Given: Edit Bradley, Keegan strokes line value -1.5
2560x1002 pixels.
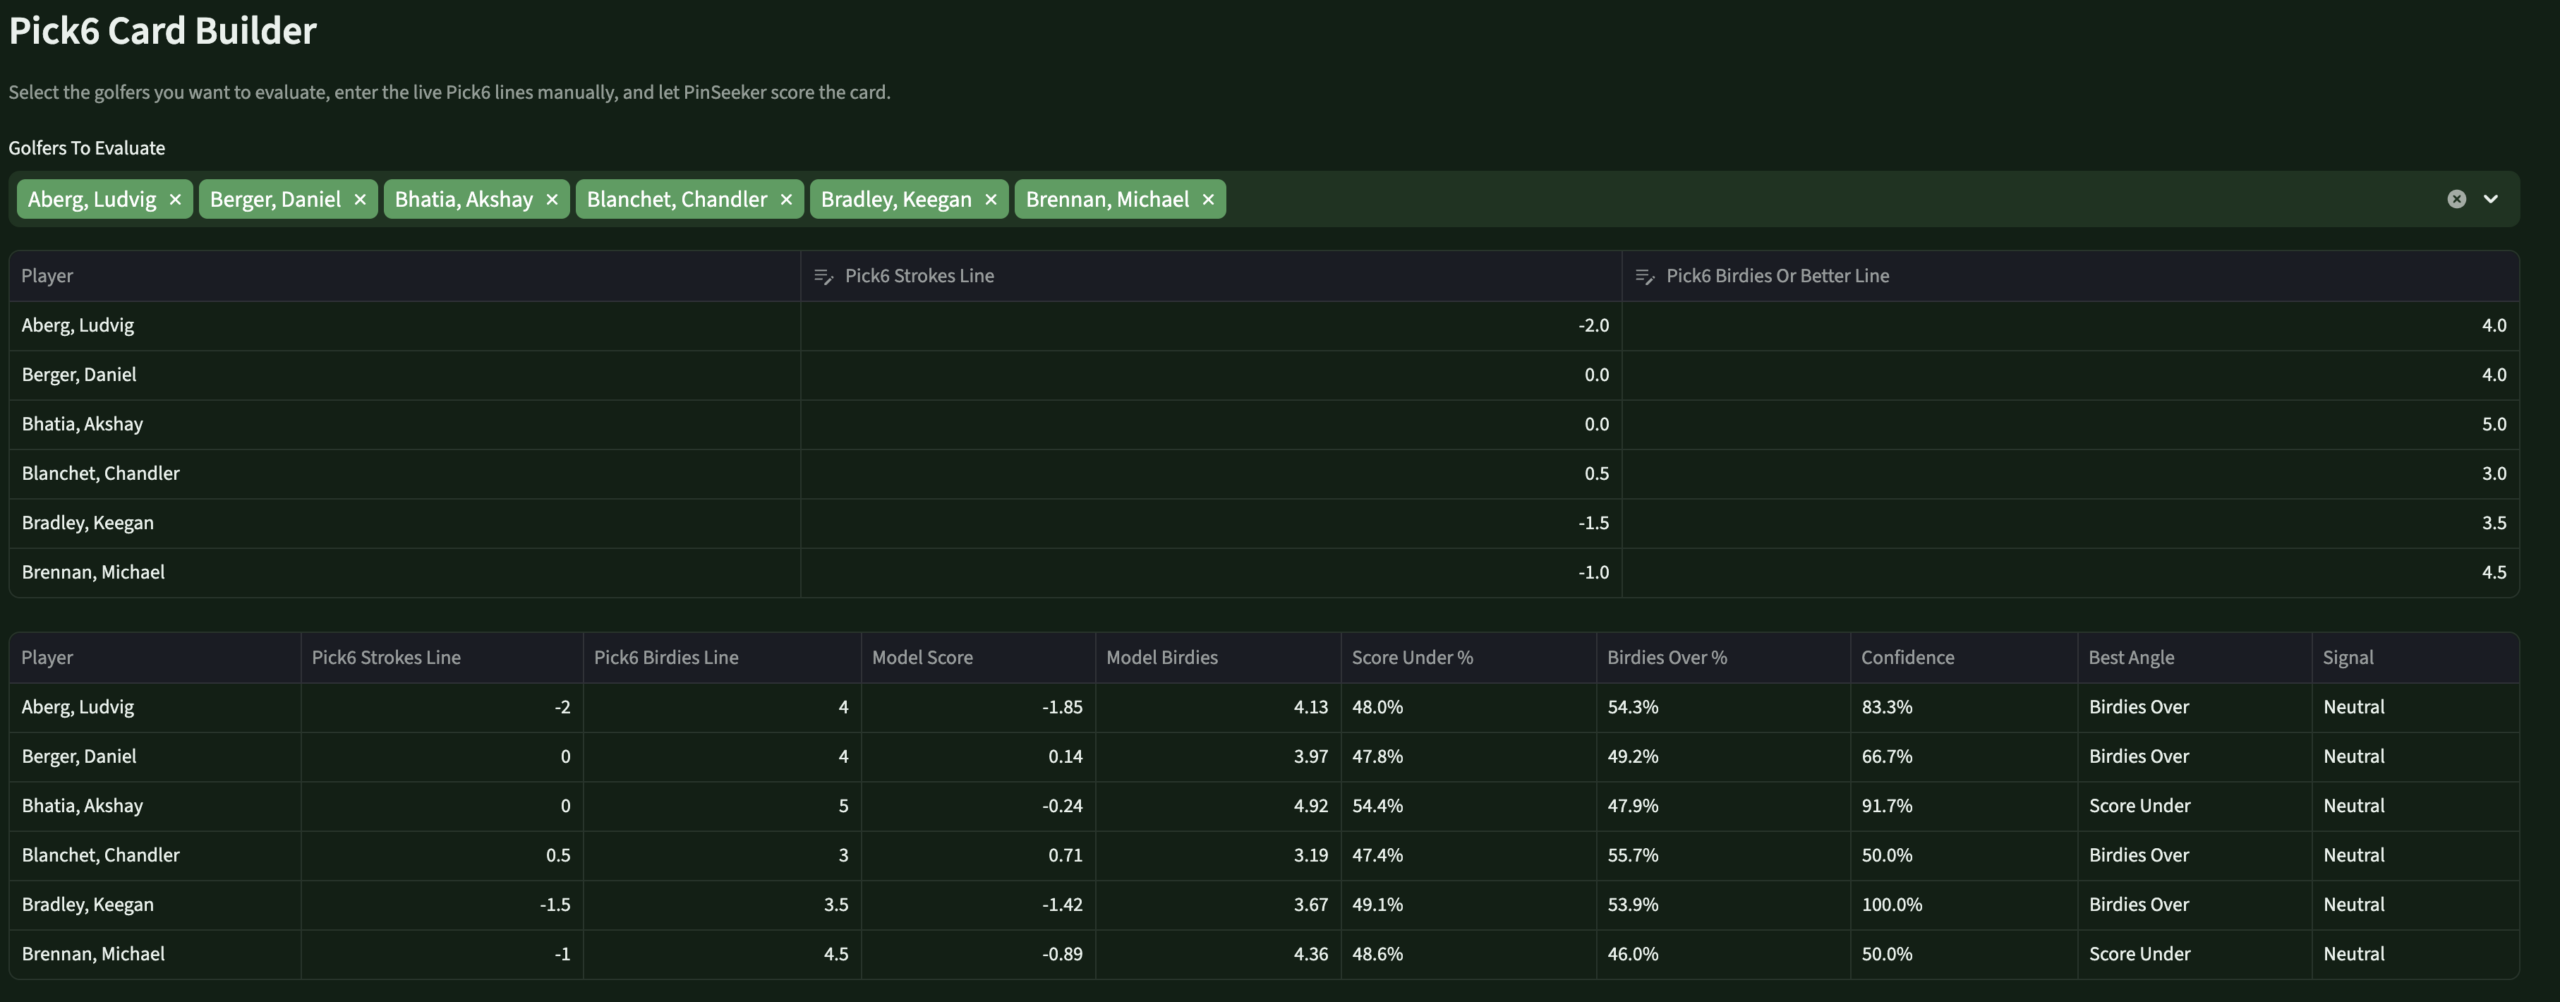Looking at the screenshot, I should [1210, 523].
